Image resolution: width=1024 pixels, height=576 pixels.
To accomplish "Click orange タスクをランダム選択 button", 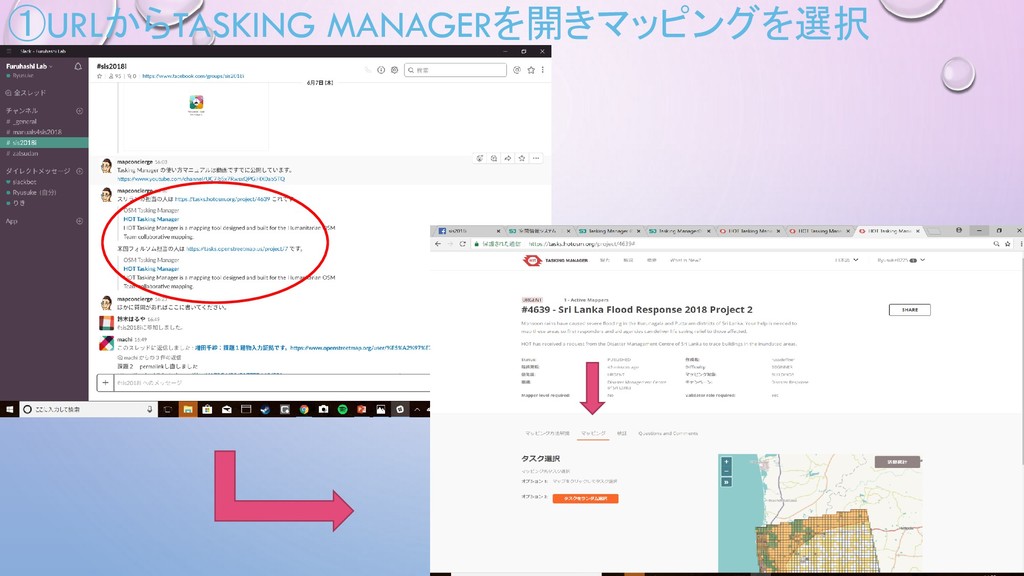I will (585, 499).
